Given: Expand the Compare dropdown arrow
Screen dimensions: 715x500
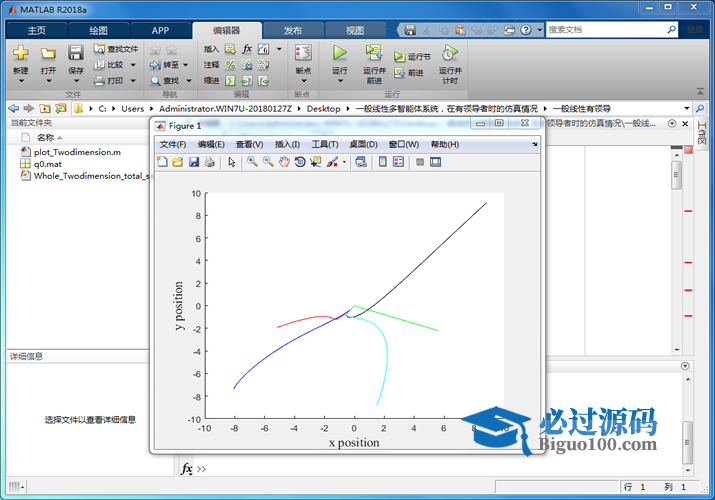Looking at the screenshot, I should [x=133, y=65].
